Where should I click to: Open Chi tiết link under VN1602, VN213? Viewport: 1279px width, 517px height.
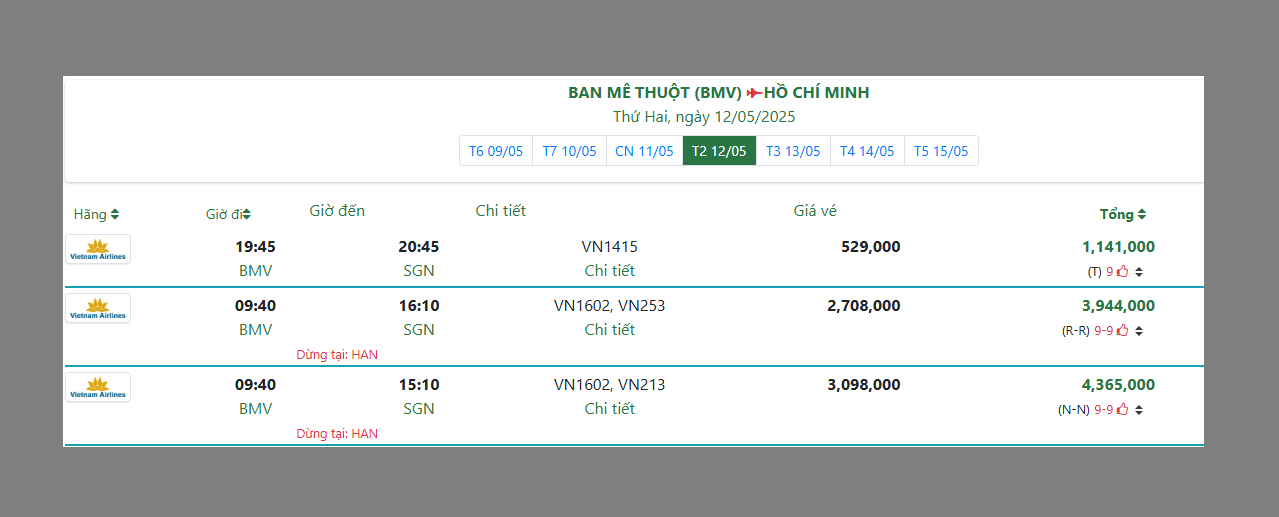tap(609, 409)
